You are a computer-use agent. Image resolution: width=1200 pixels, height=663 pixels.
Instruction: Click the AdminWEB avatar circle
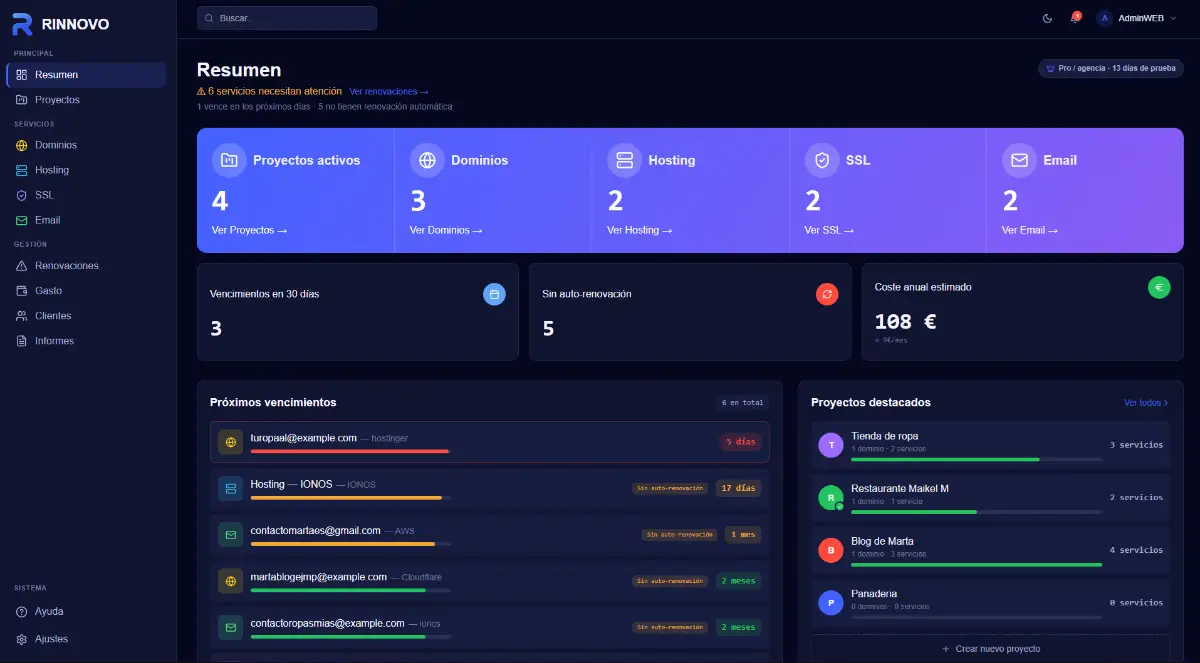1105,18
